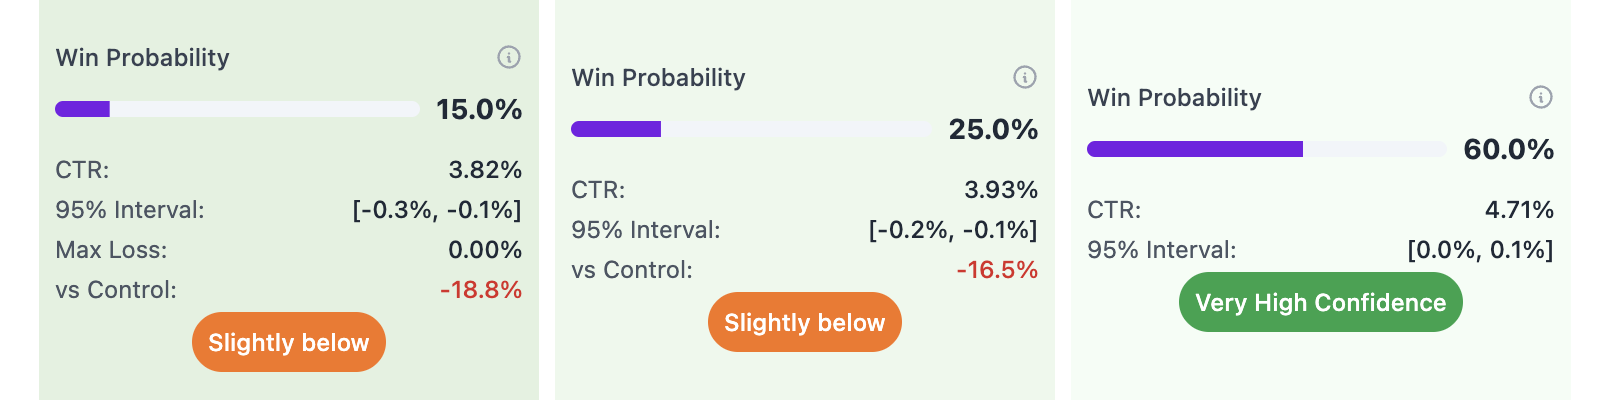Screen dimensions: 1620x400
Task: Click info icon on 25.0% Win Probability card
Action: click(x=1025, y=77)
